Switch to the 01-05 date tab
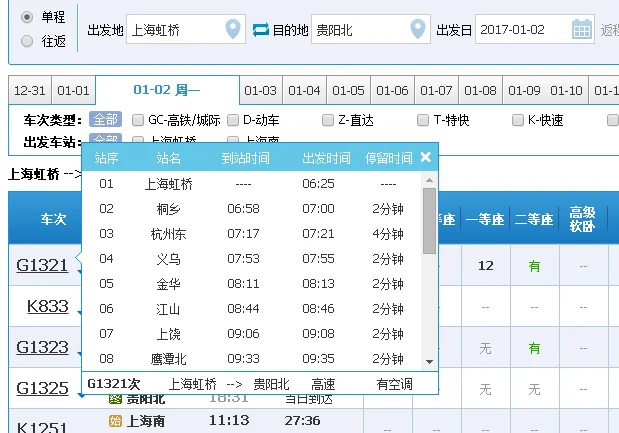Viewport: 619px width, 433px height. (x=349, y=91)
